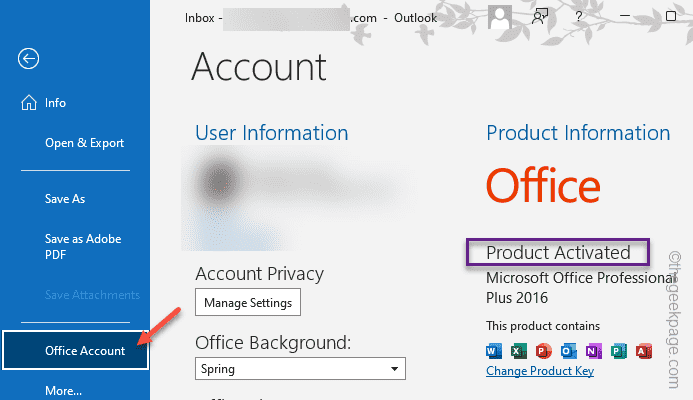Click the Outlook app icon

click(569, 351)
